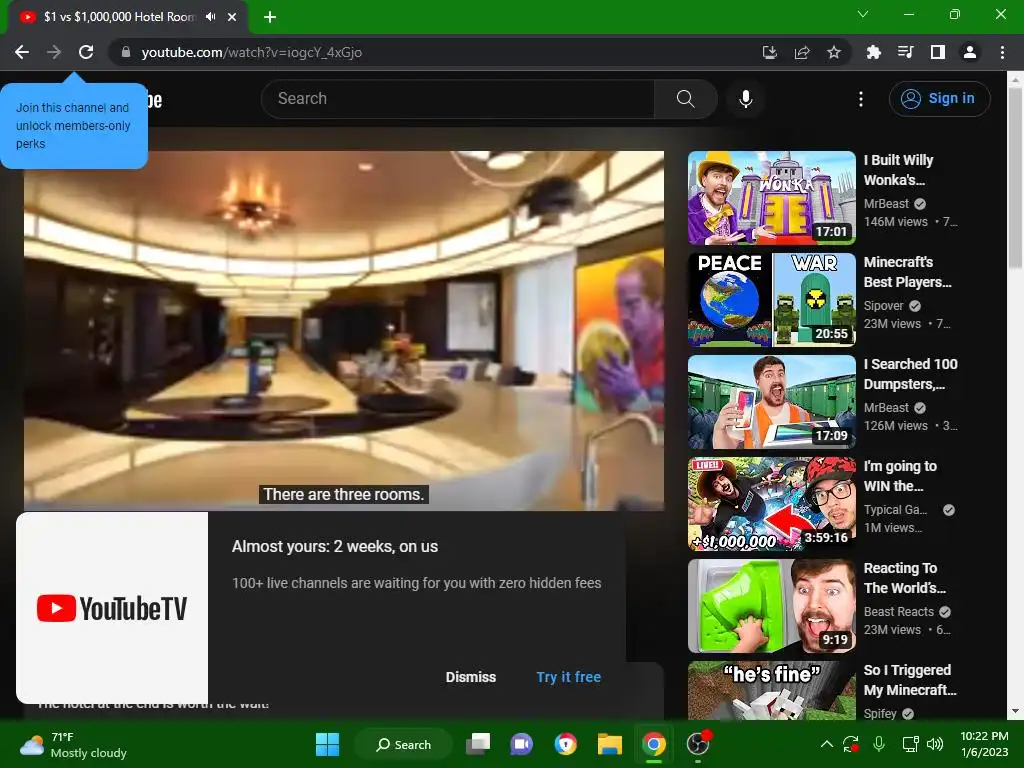Click the video player showing hotel room
The image size is (1024, 768).
[x=344, y=330]
